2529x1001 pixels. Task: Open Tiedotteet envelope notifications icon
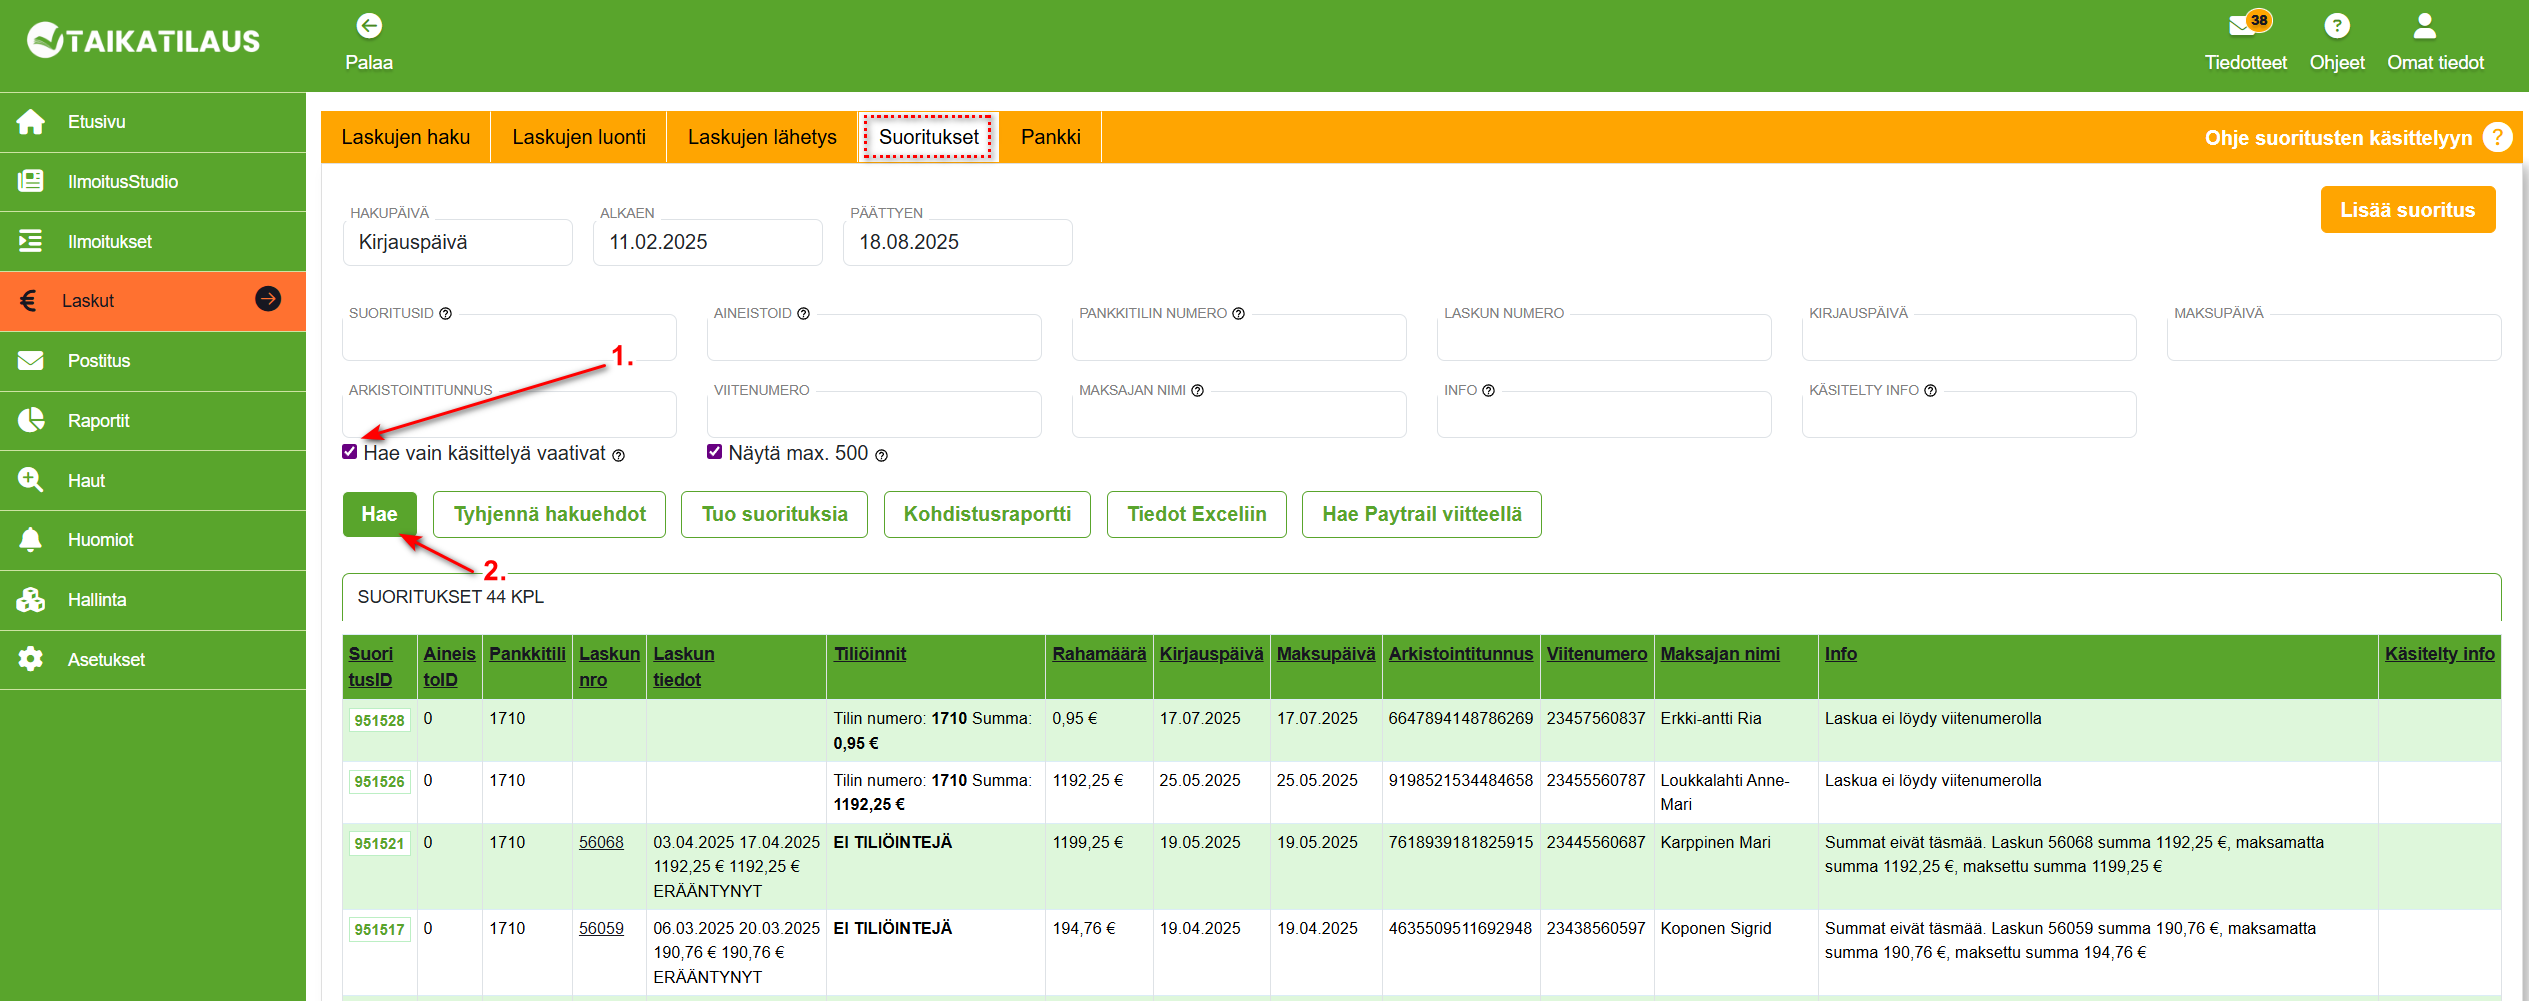[2242, 26]
